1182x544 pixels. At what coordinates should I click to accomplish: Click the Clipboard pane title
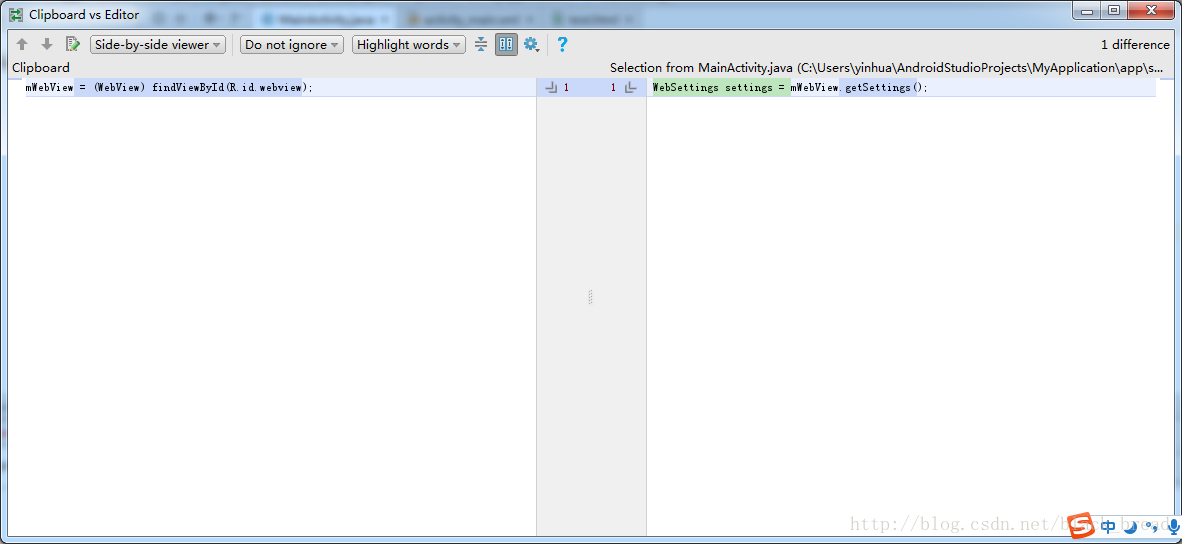[41, 68]
